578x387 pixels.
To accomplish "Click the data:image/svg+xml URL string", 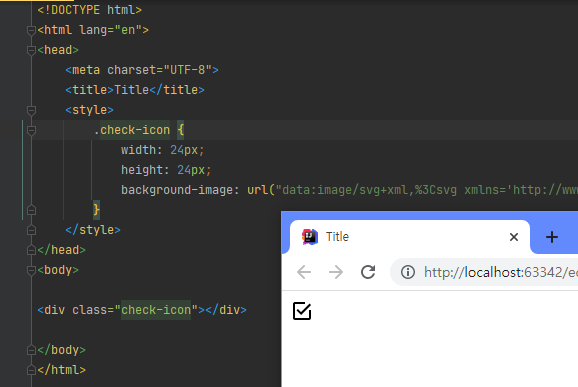I will pos(427,190).
